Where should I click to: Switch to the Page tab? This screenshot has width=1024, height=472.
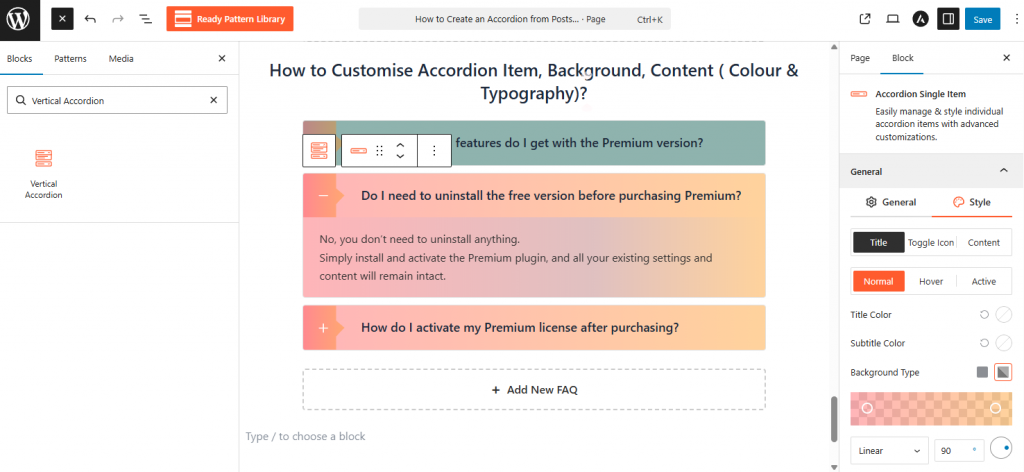tap(860, 59)
